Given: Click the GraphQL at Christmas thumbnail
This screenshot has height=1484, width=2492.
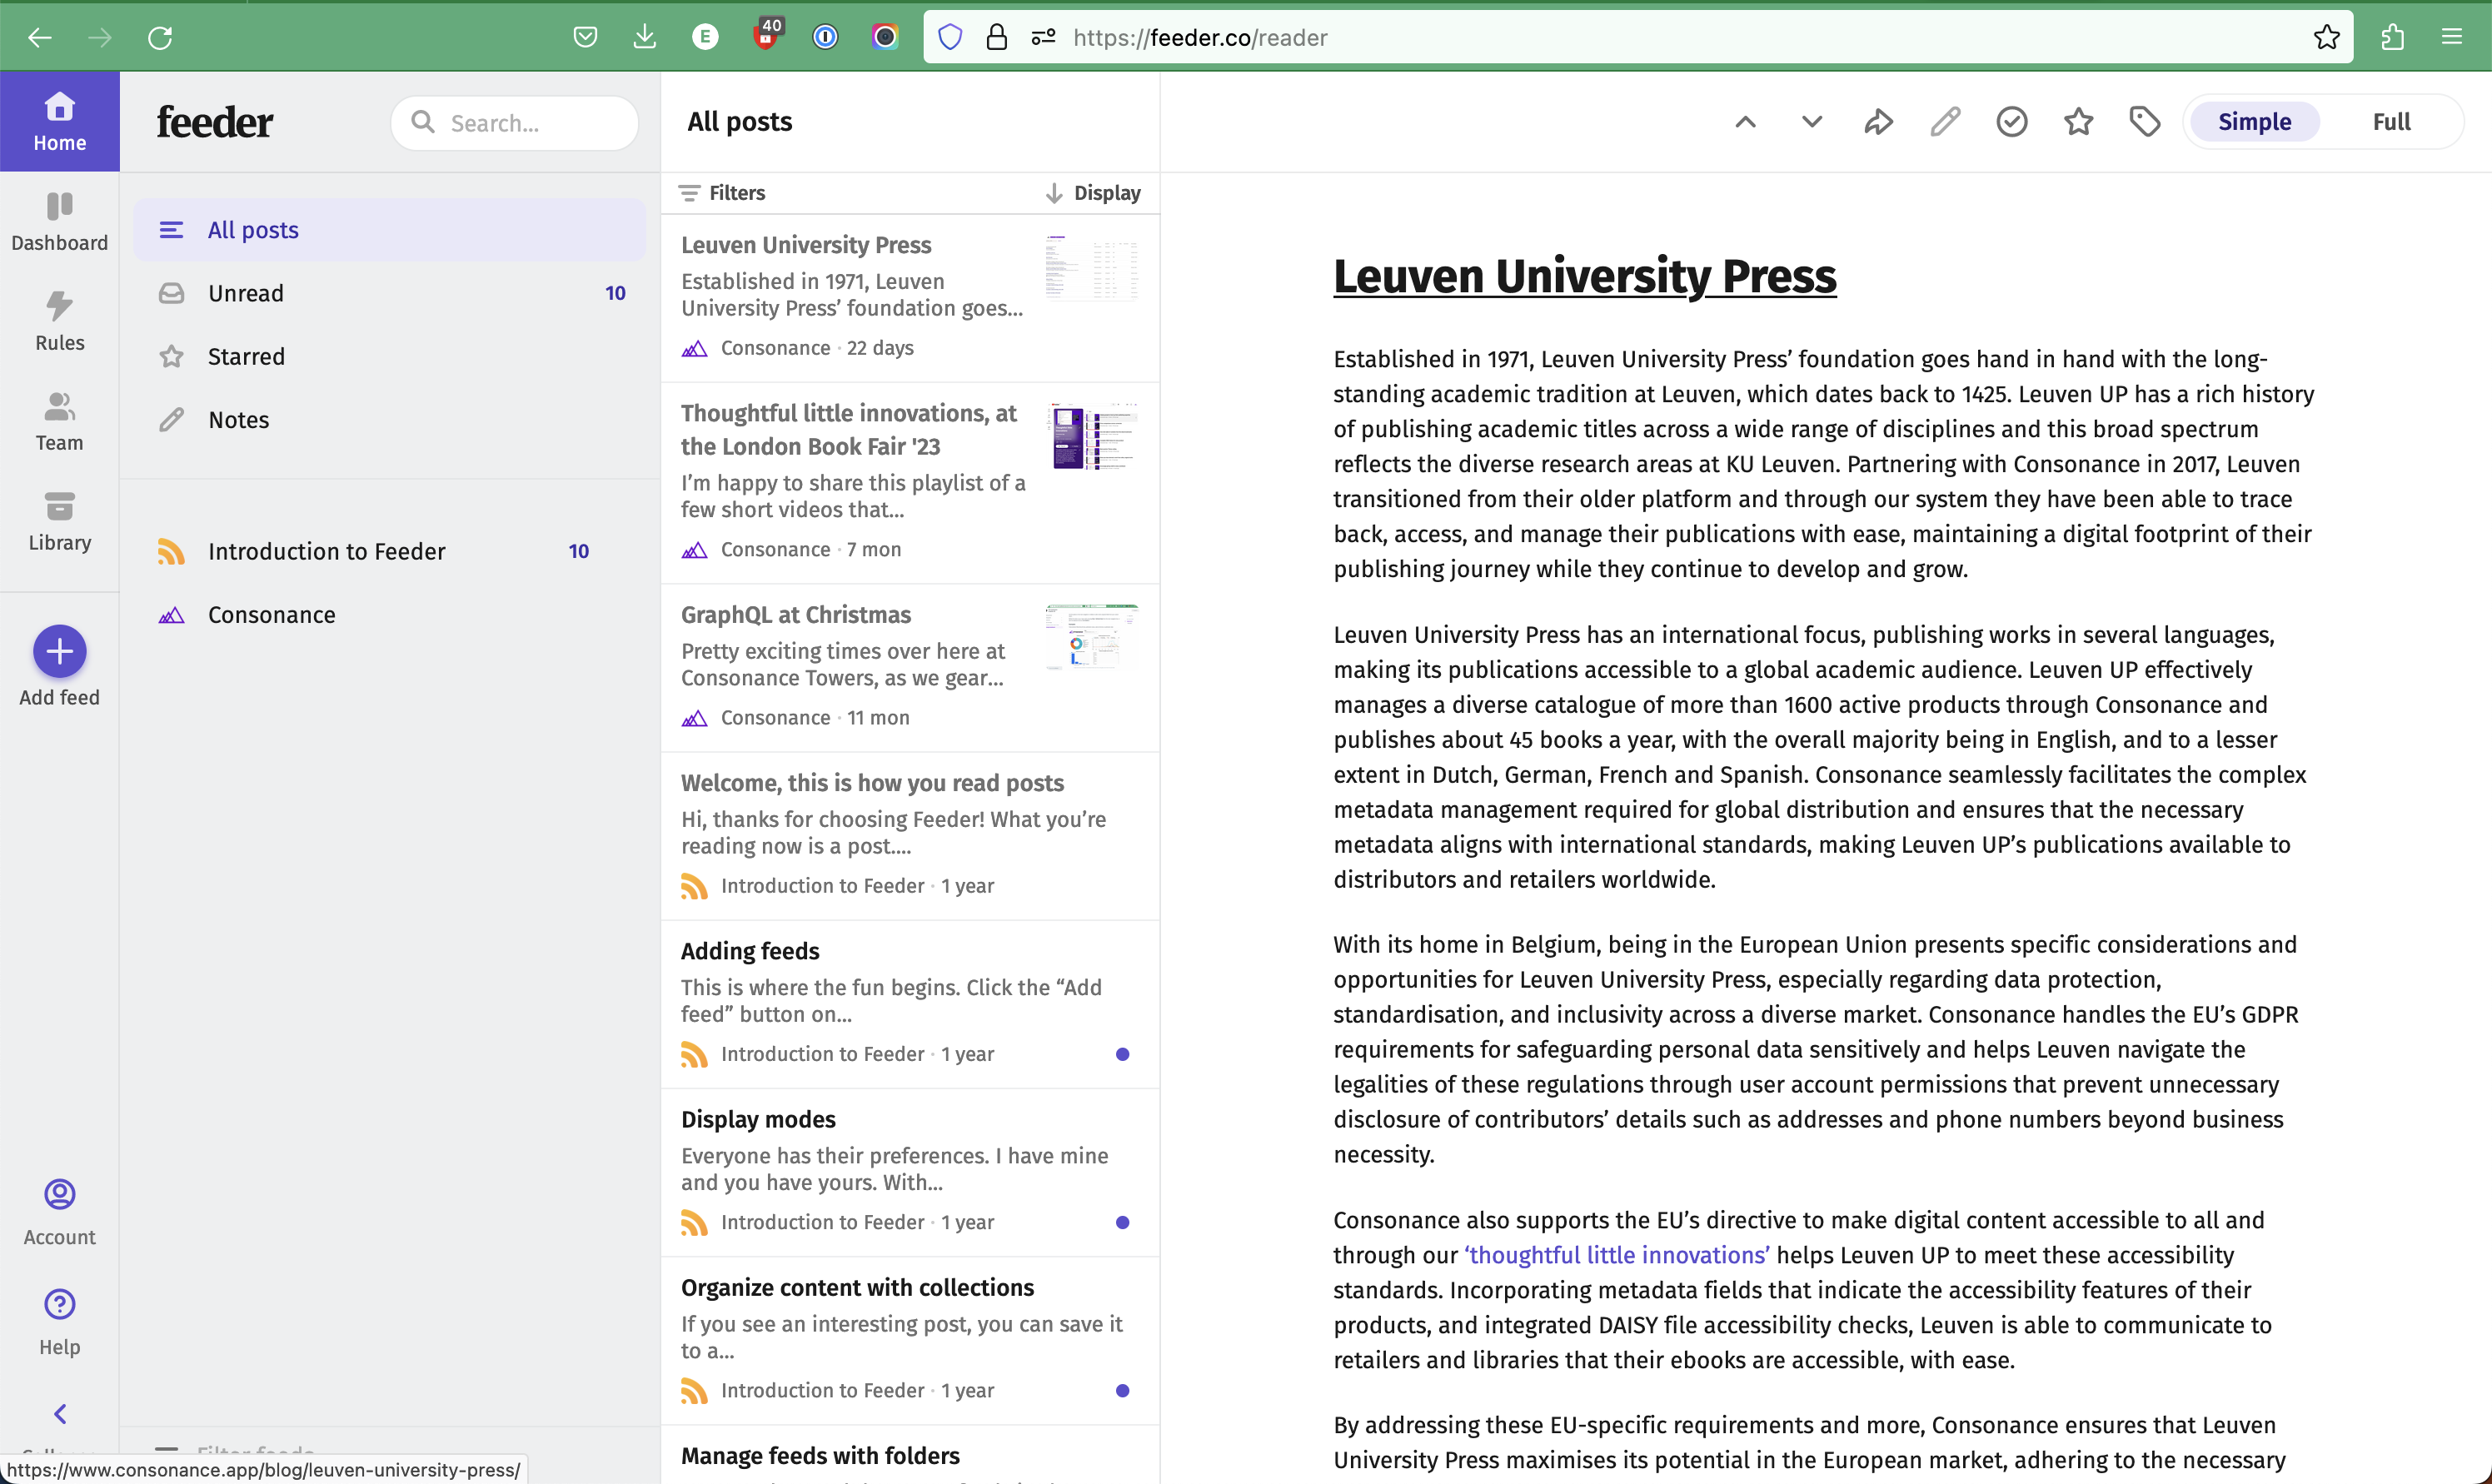Looking at the screenshot, I should tap(1091, 637).
